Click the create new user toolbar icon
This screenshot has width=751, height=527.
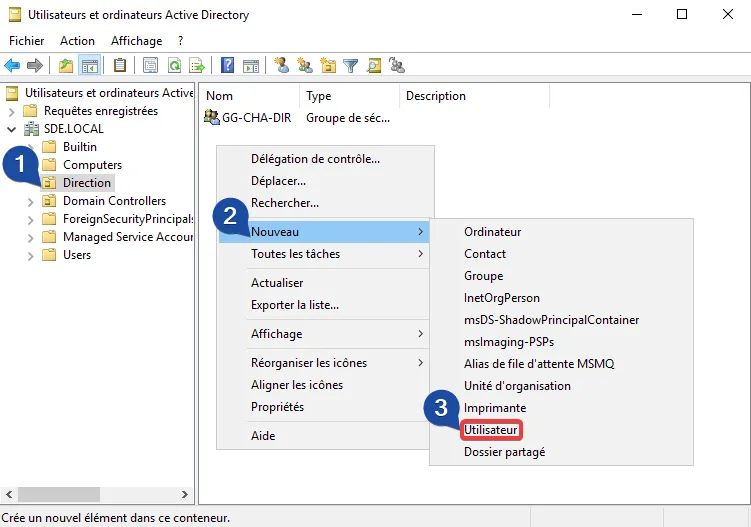(282, 66)
